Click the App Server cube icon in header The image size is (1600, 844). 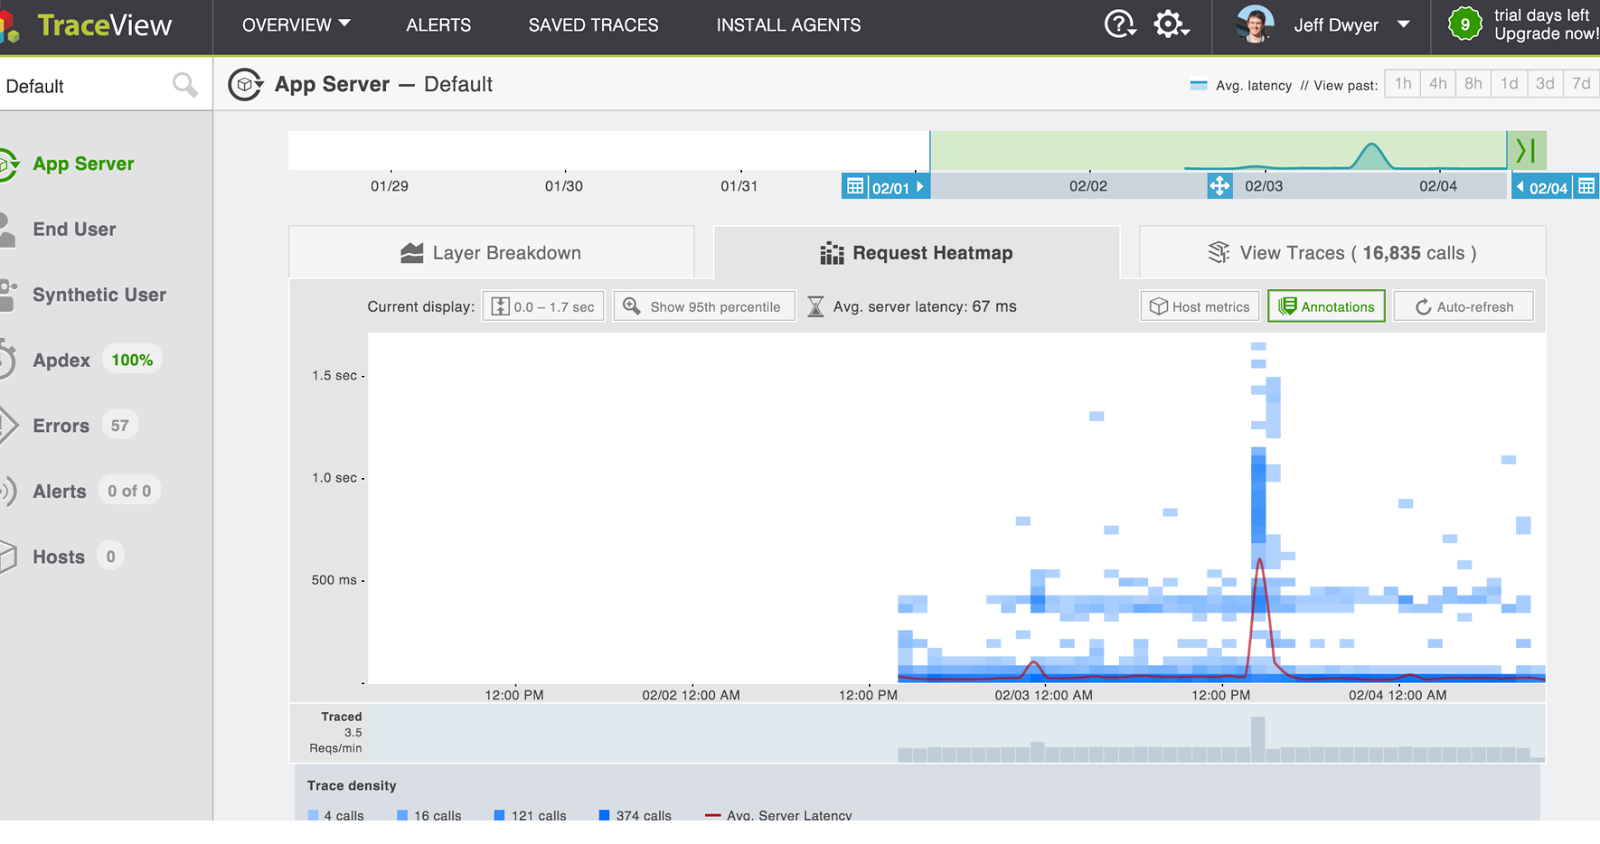click(x=245, y=85)
